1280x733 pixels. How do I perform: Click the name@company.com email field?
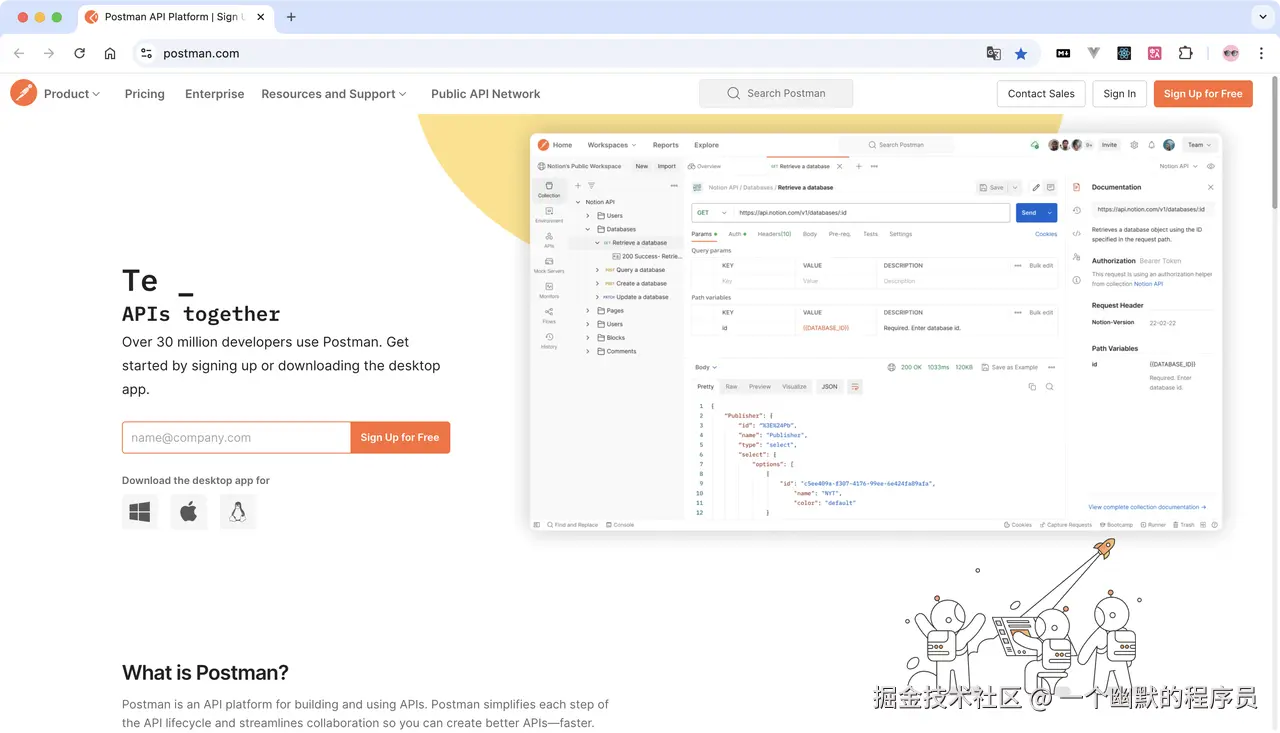click(x=236, y=437)
